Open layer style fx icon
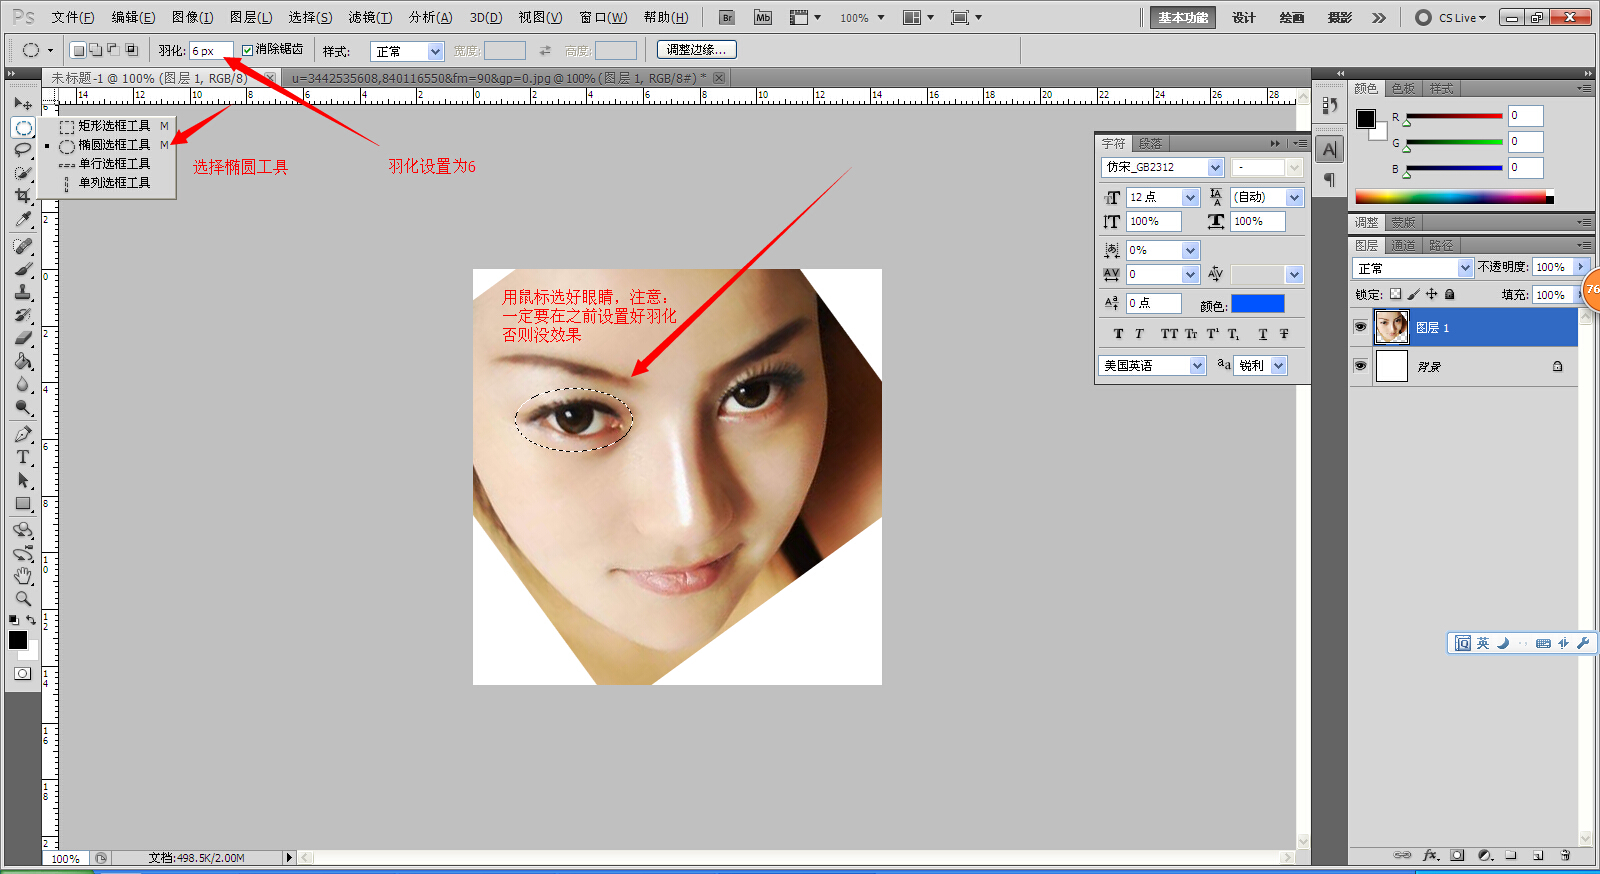1600x874 pixels. tap(1431, 855)
